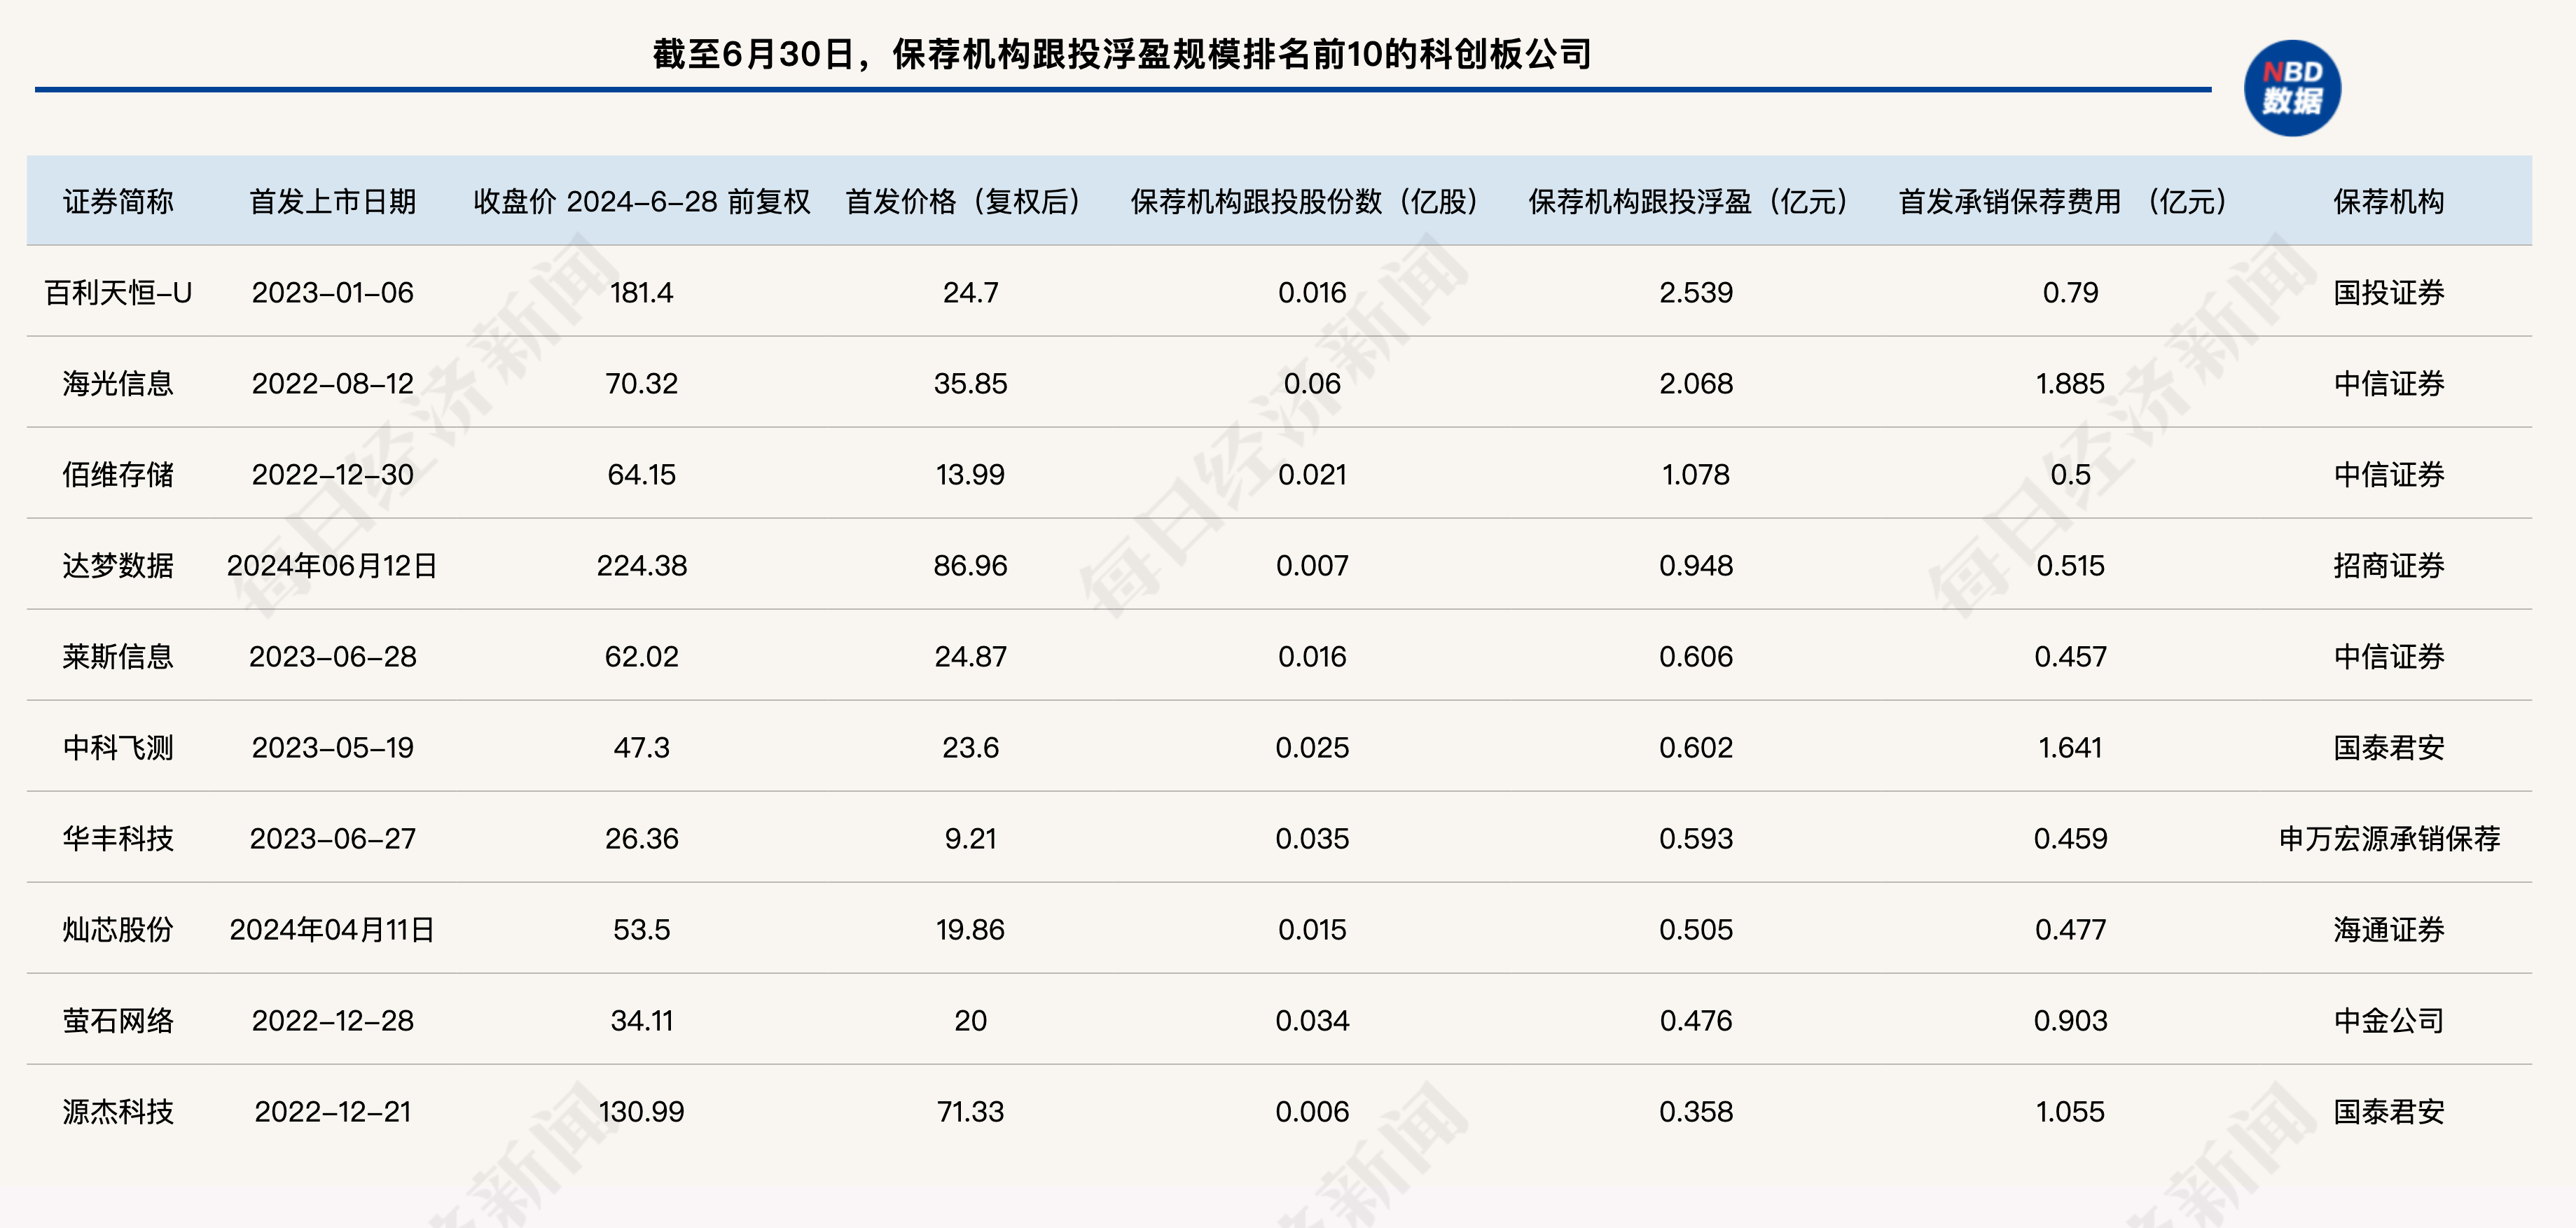Click underwriting fee 0.903

pyautogui.click(x=2070, y=1021)
